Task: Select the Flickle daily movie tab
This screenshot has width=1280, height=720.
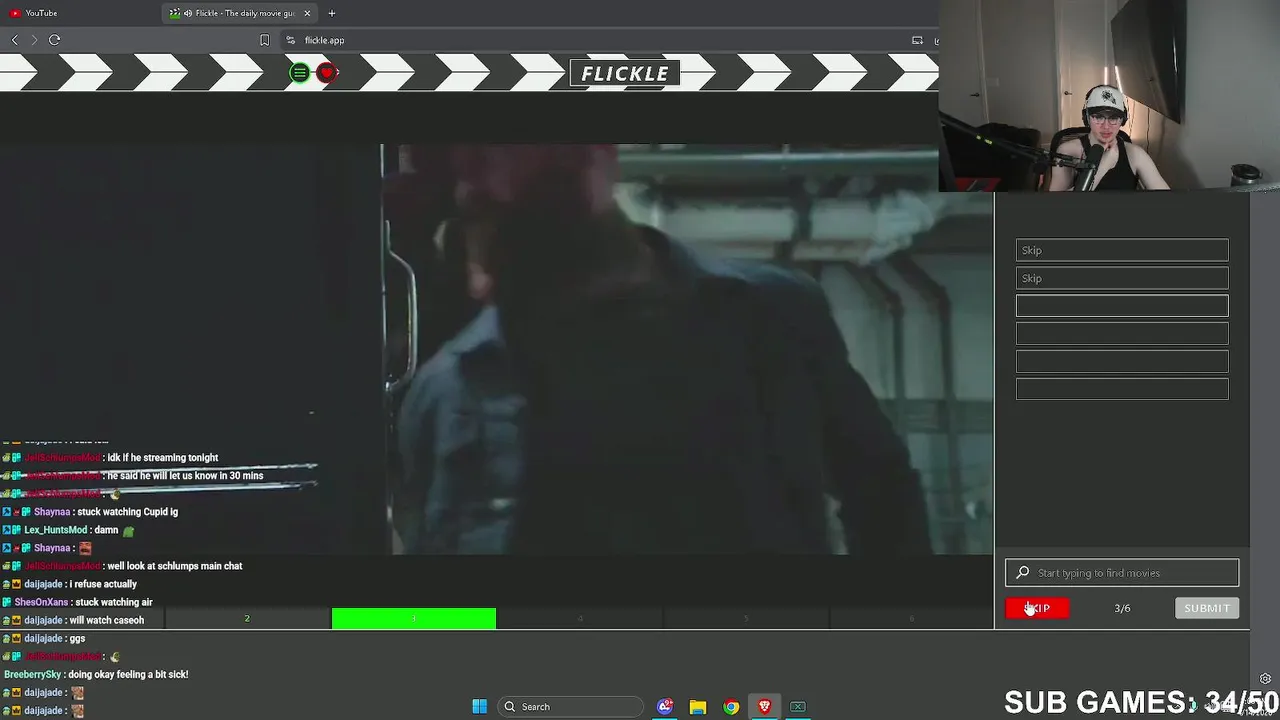Action: click(241, 13)
